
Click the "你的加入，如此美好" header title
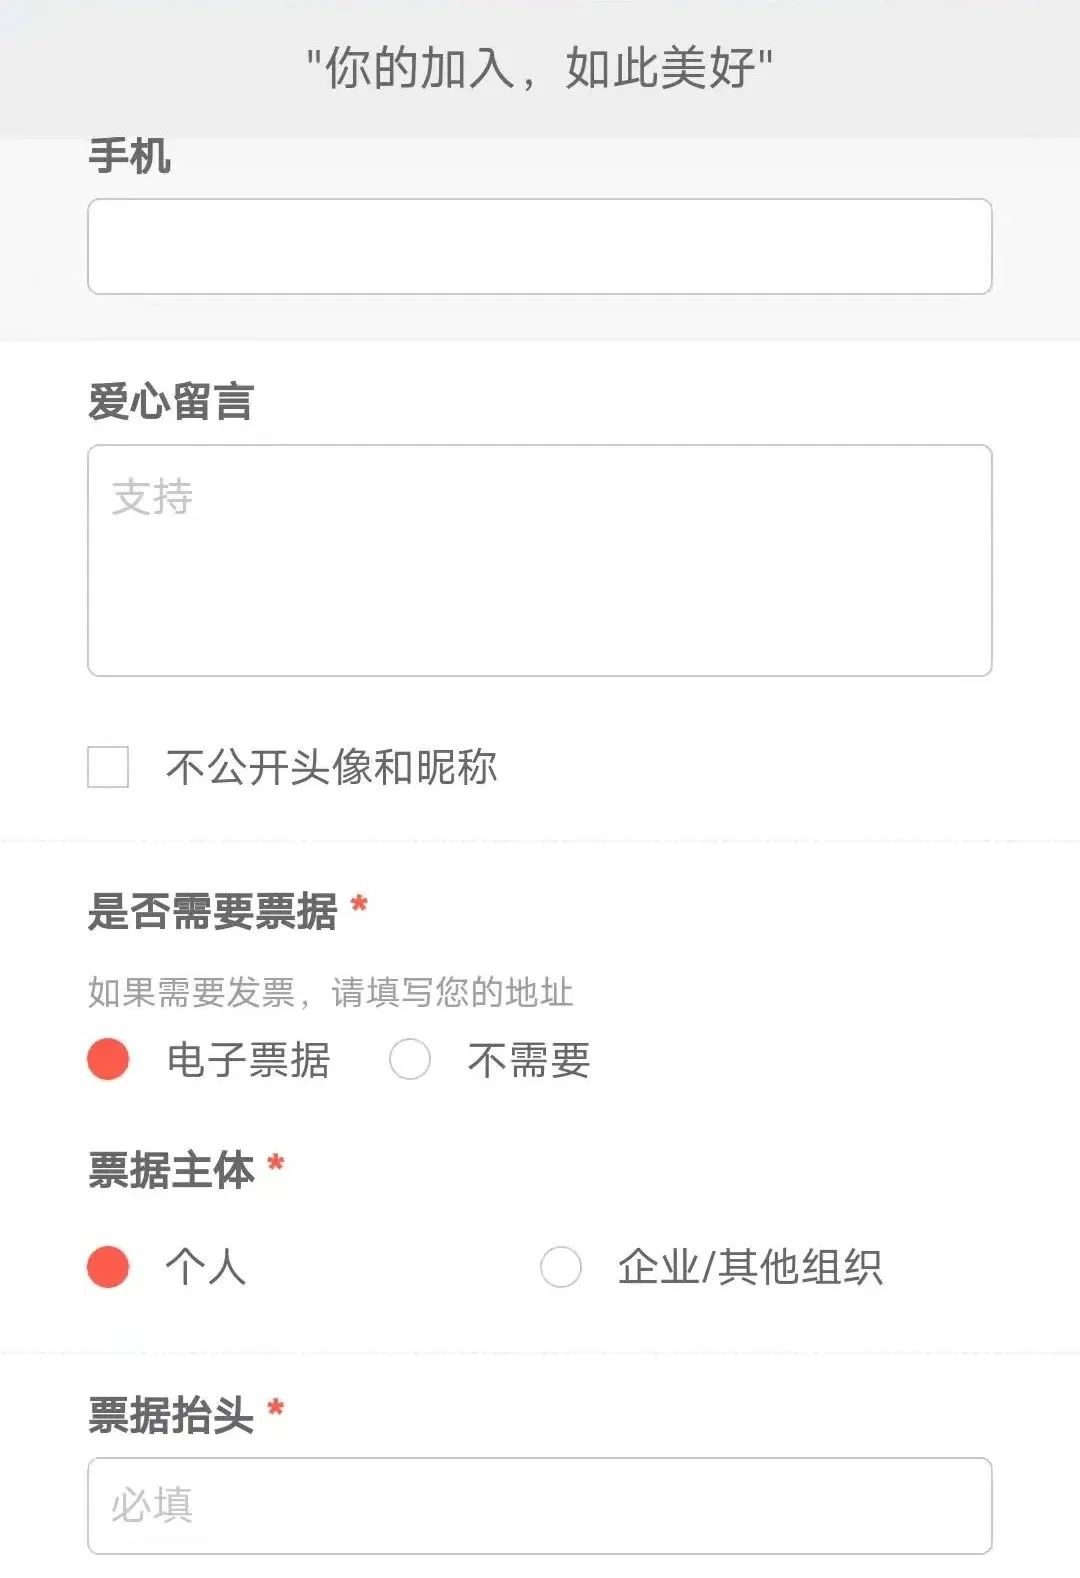tap(540, 69)
